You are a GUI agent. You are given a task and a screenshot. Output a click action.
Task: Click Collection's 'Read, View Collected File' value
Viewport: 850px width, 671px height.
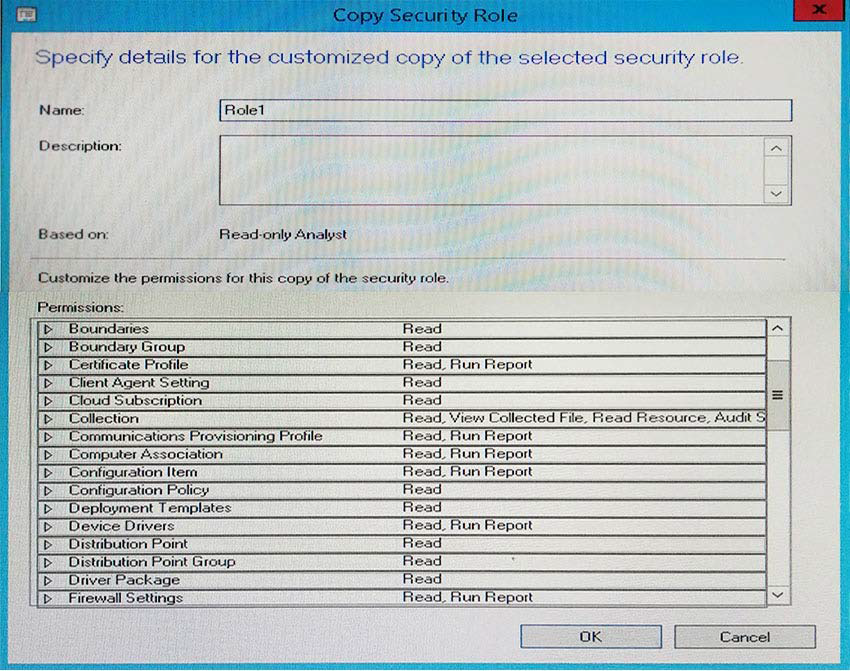click(584, 418)
